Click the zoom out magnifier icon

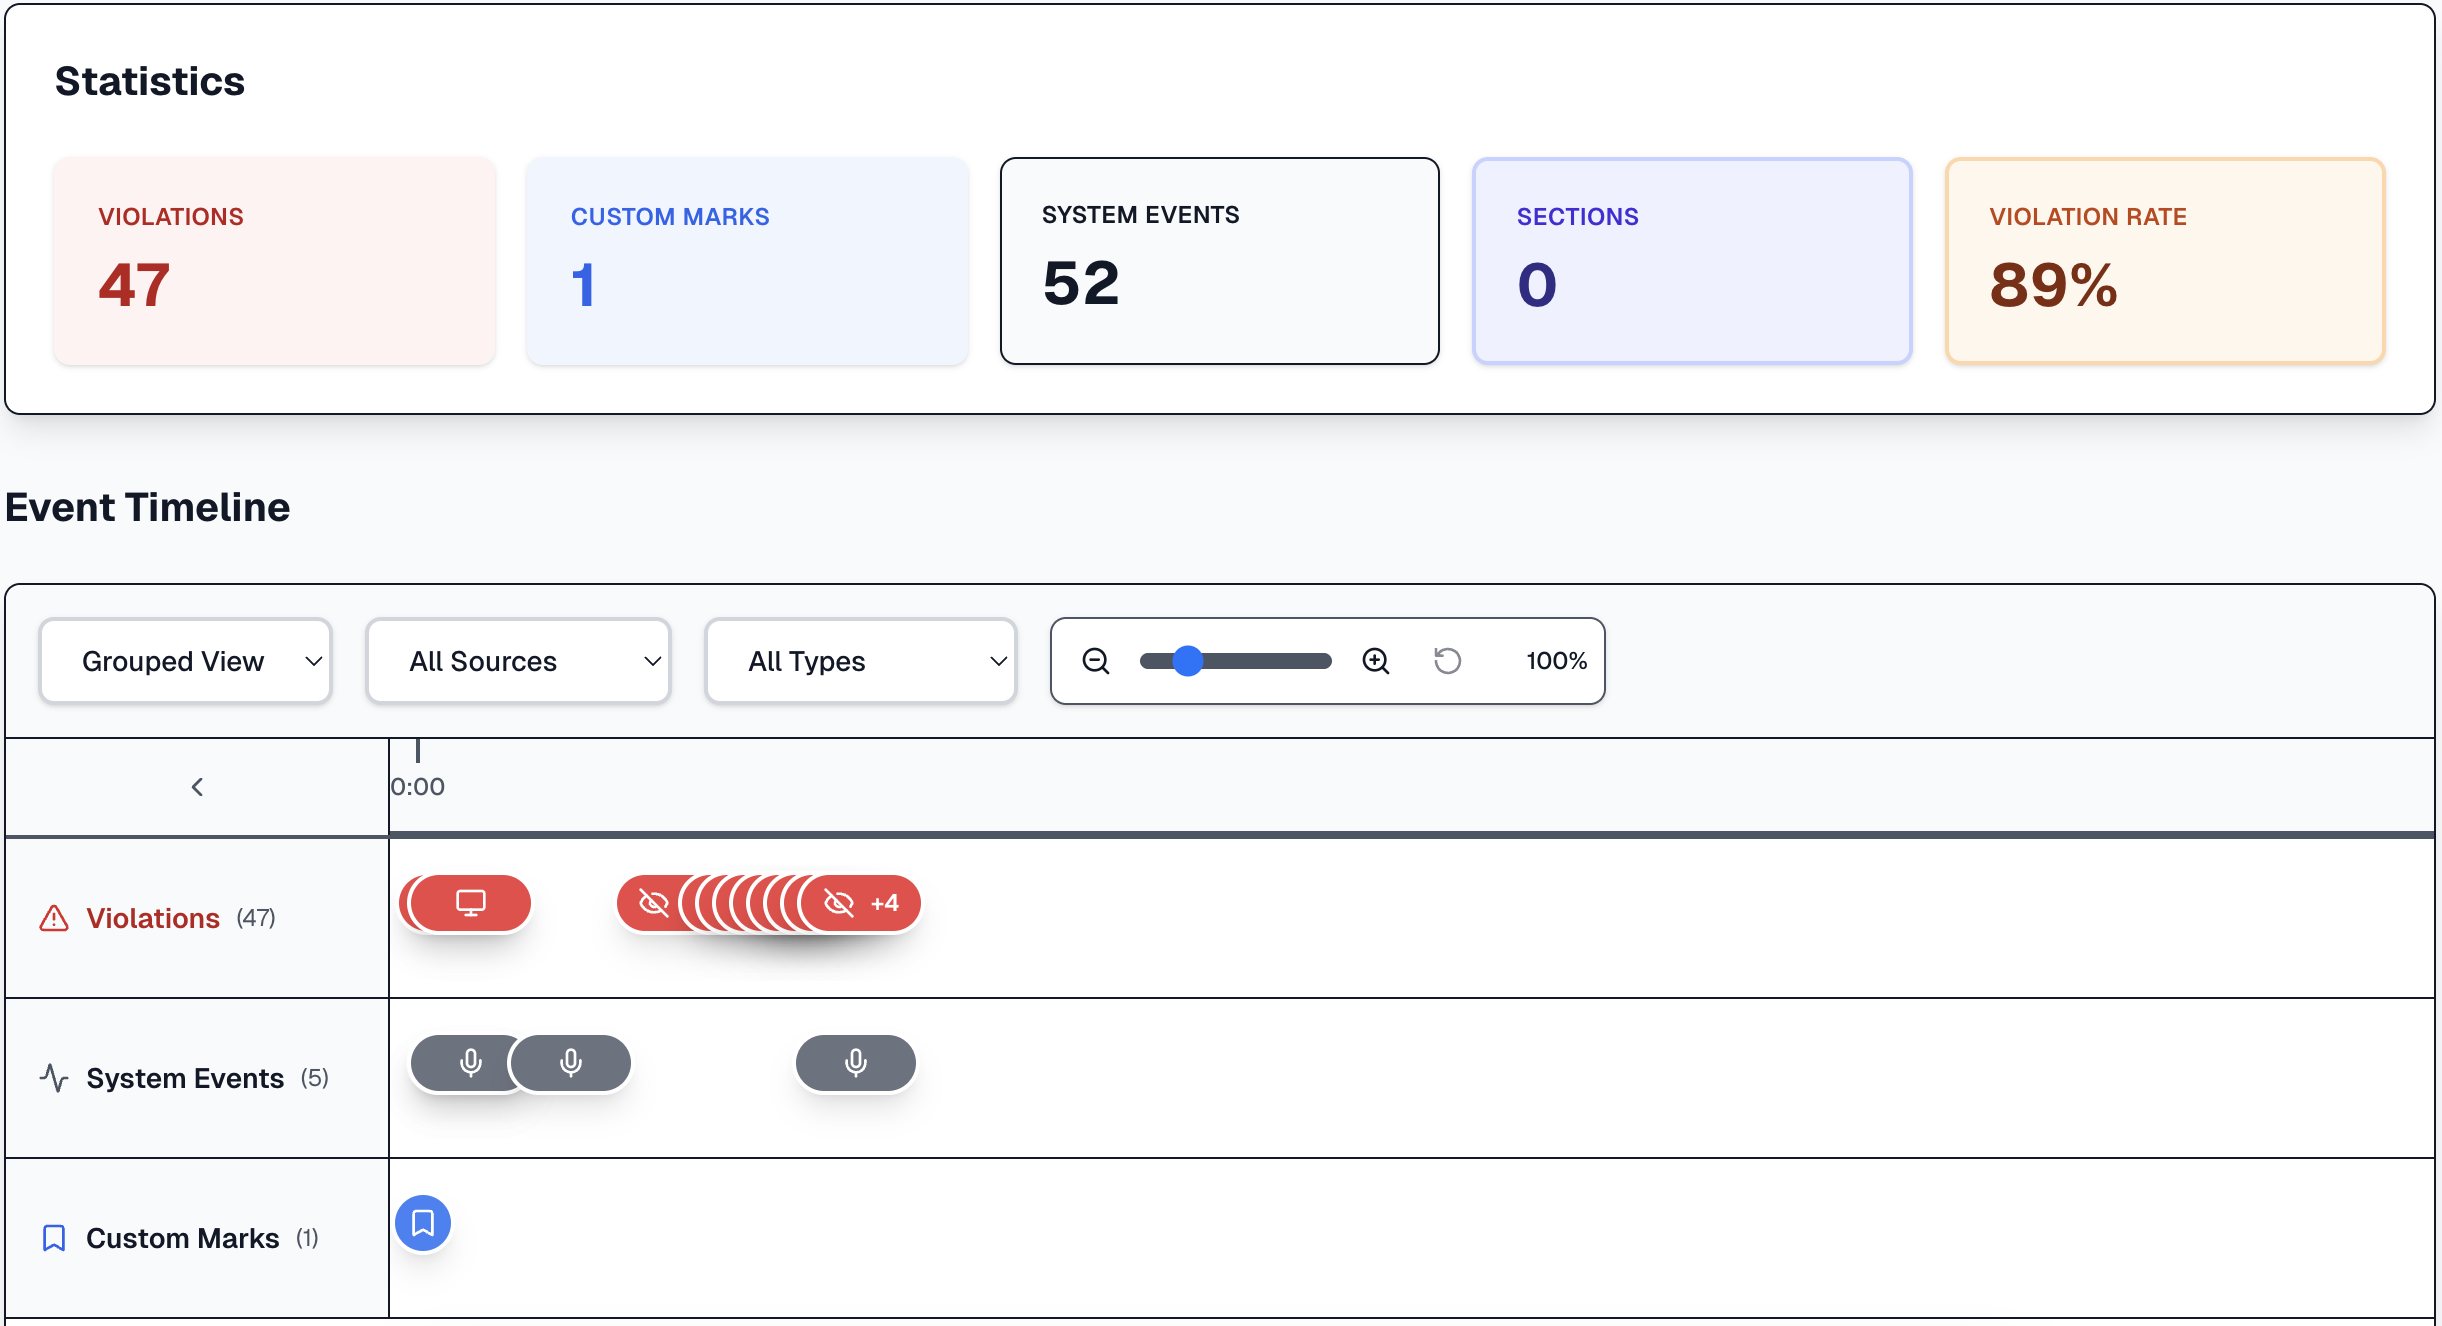click(1095, 660)
